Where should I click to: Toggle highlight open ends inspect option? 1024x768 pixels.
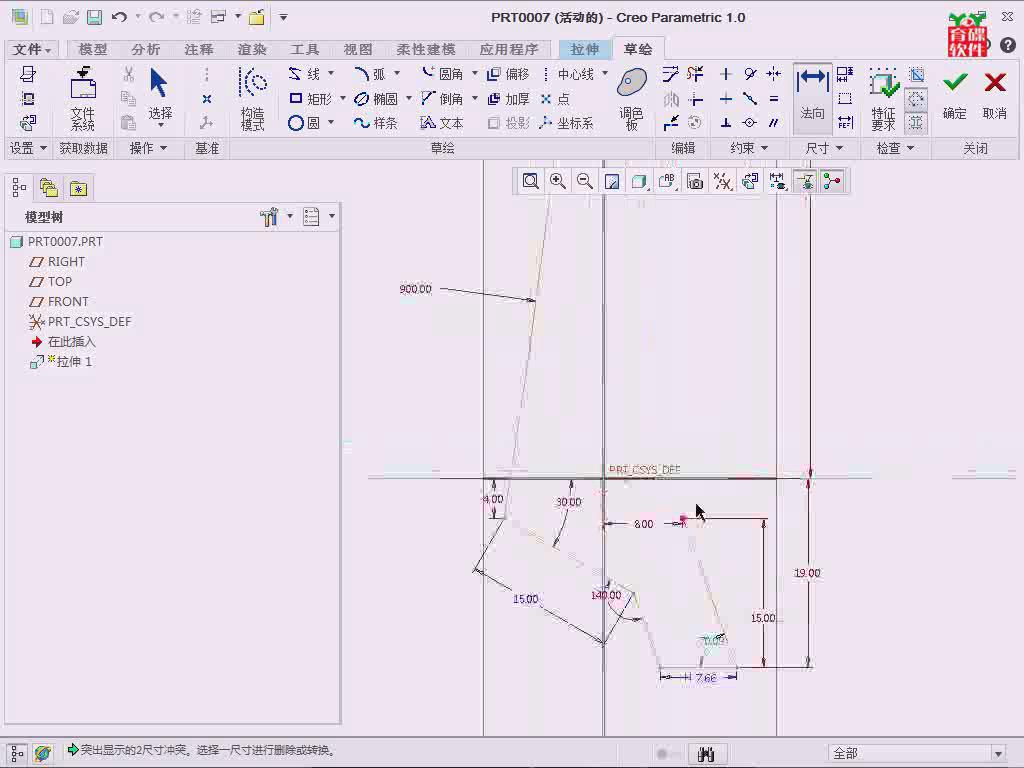pos(916,99)
